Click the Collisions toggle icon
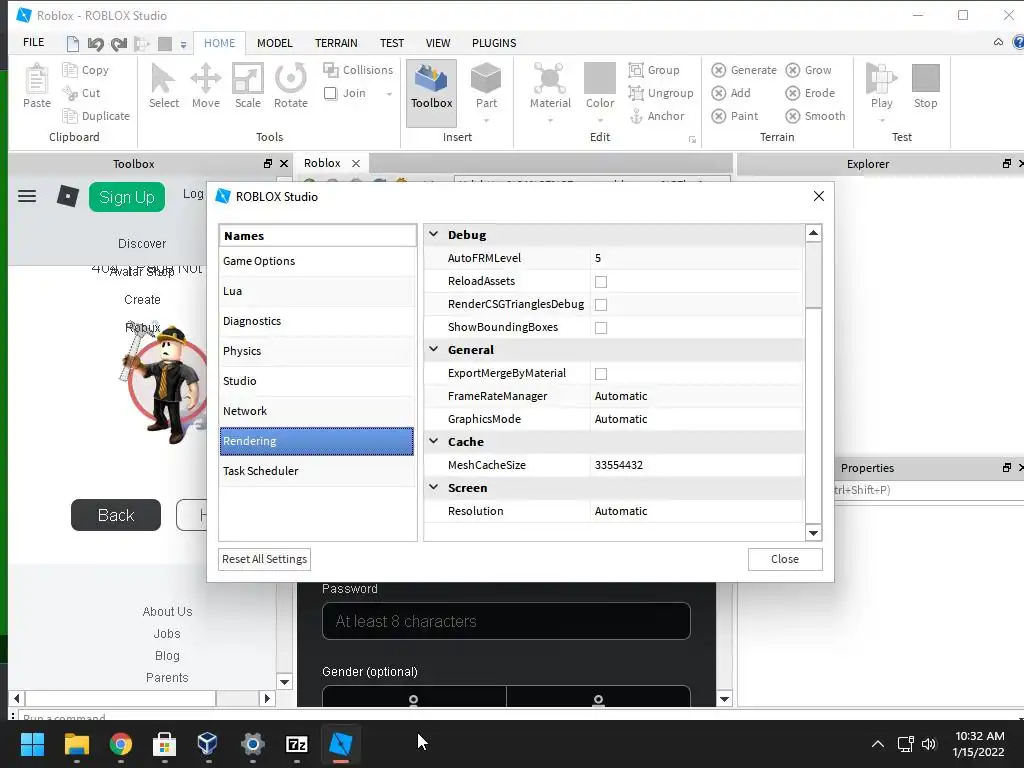The image size is (1024, 768). click(330, 69)
